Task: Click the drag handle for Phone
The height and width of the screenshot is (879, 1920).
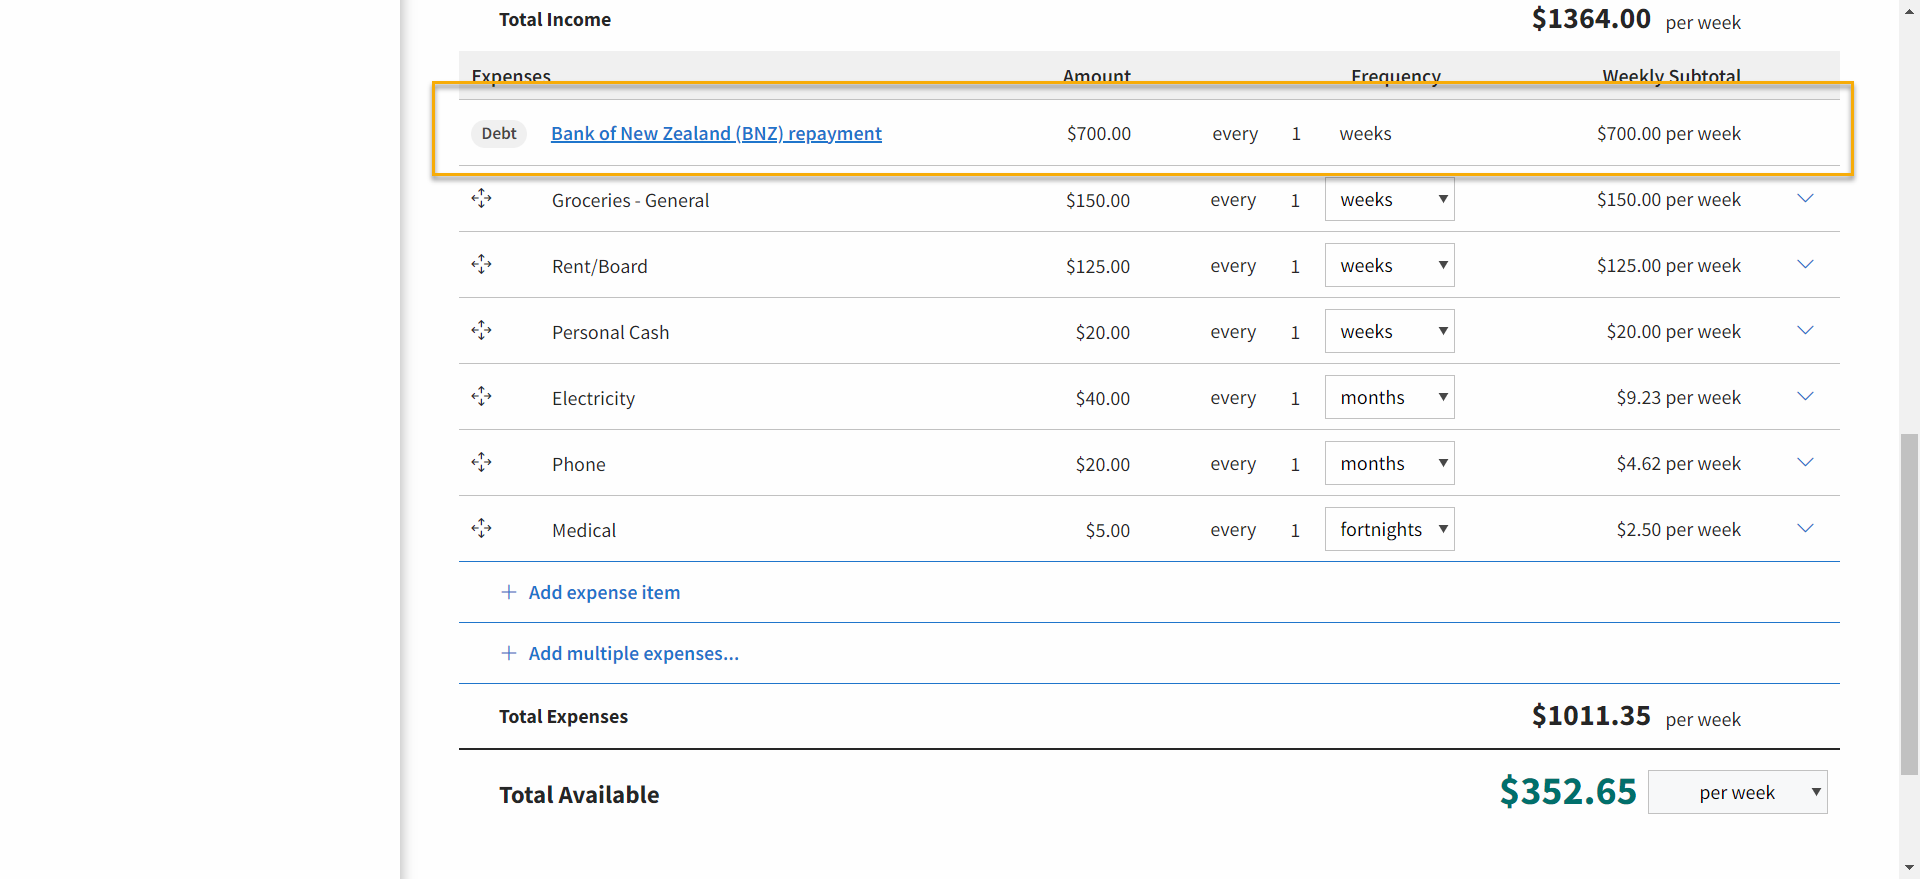Action: (481, 462)
